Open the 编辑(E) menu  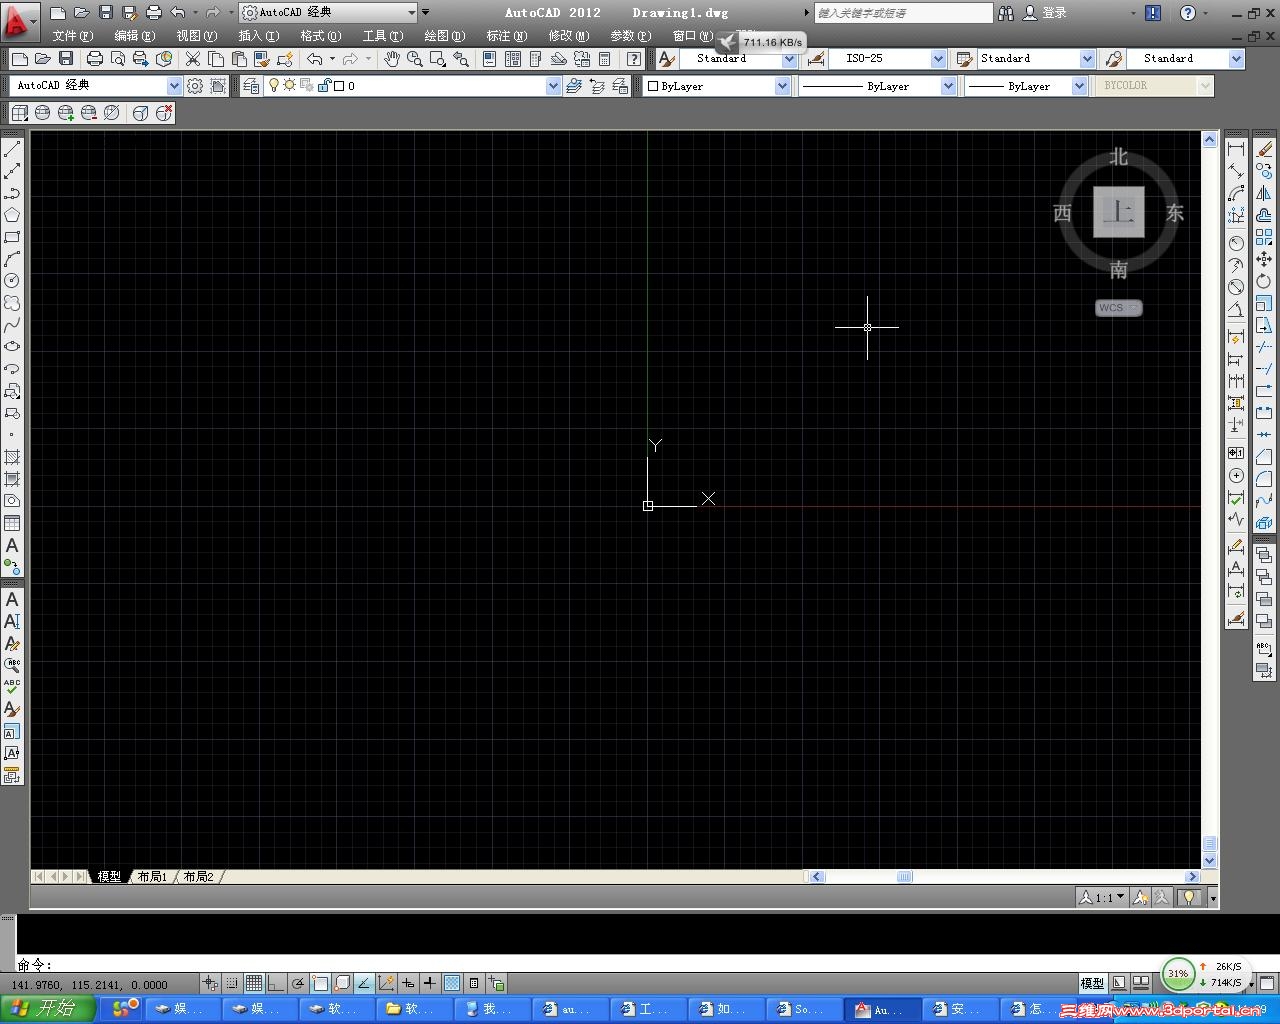point(135,36)
